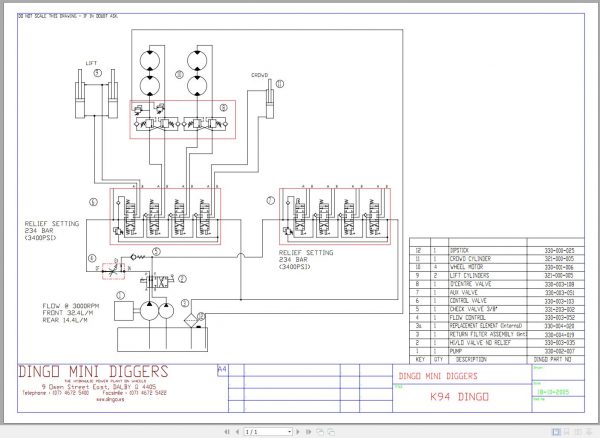Click the CHECK VALVE 3/8 table entry

(474, 309)
